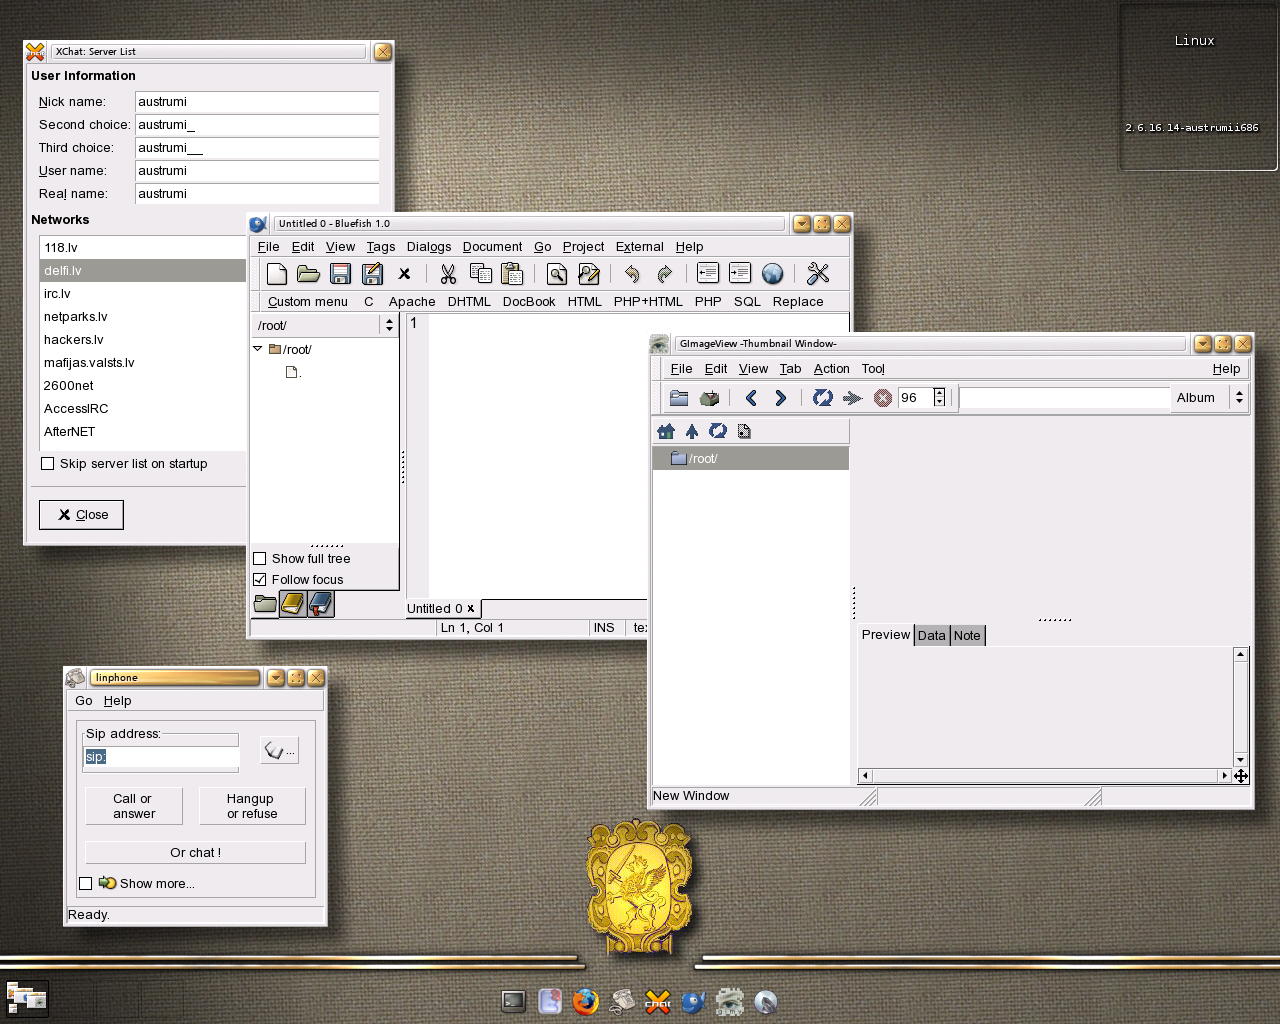
Task: Tick the Show more checkbox in linphone
Action: pos(86,883)
